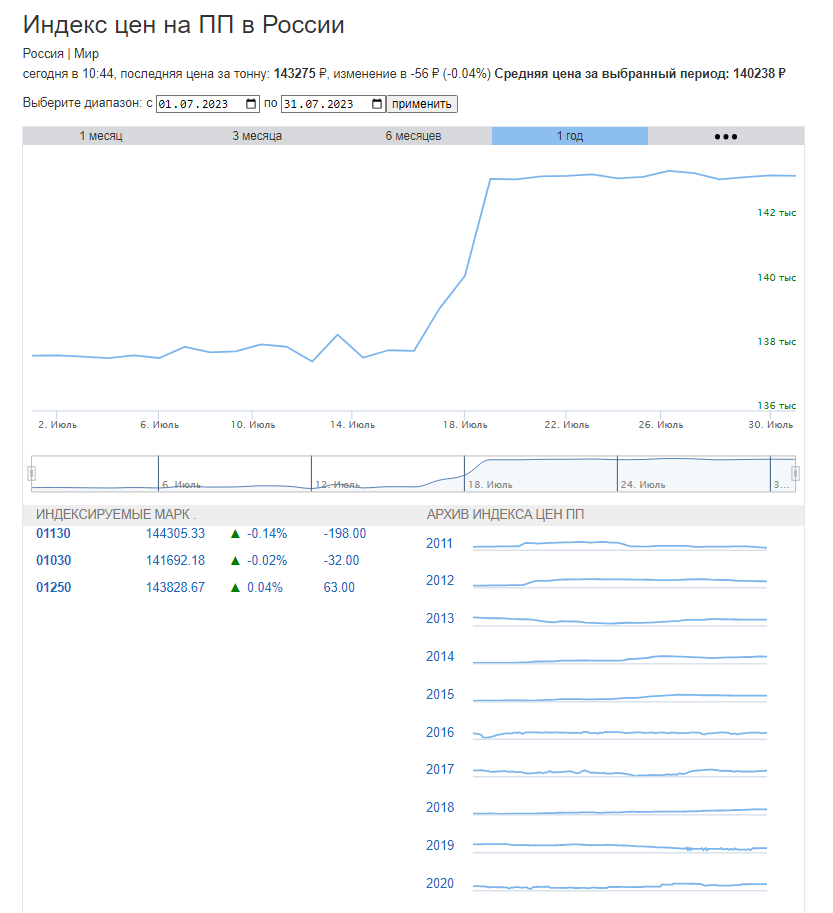Open 2020 archive year link
833x913 pixels.
(439, 883)
